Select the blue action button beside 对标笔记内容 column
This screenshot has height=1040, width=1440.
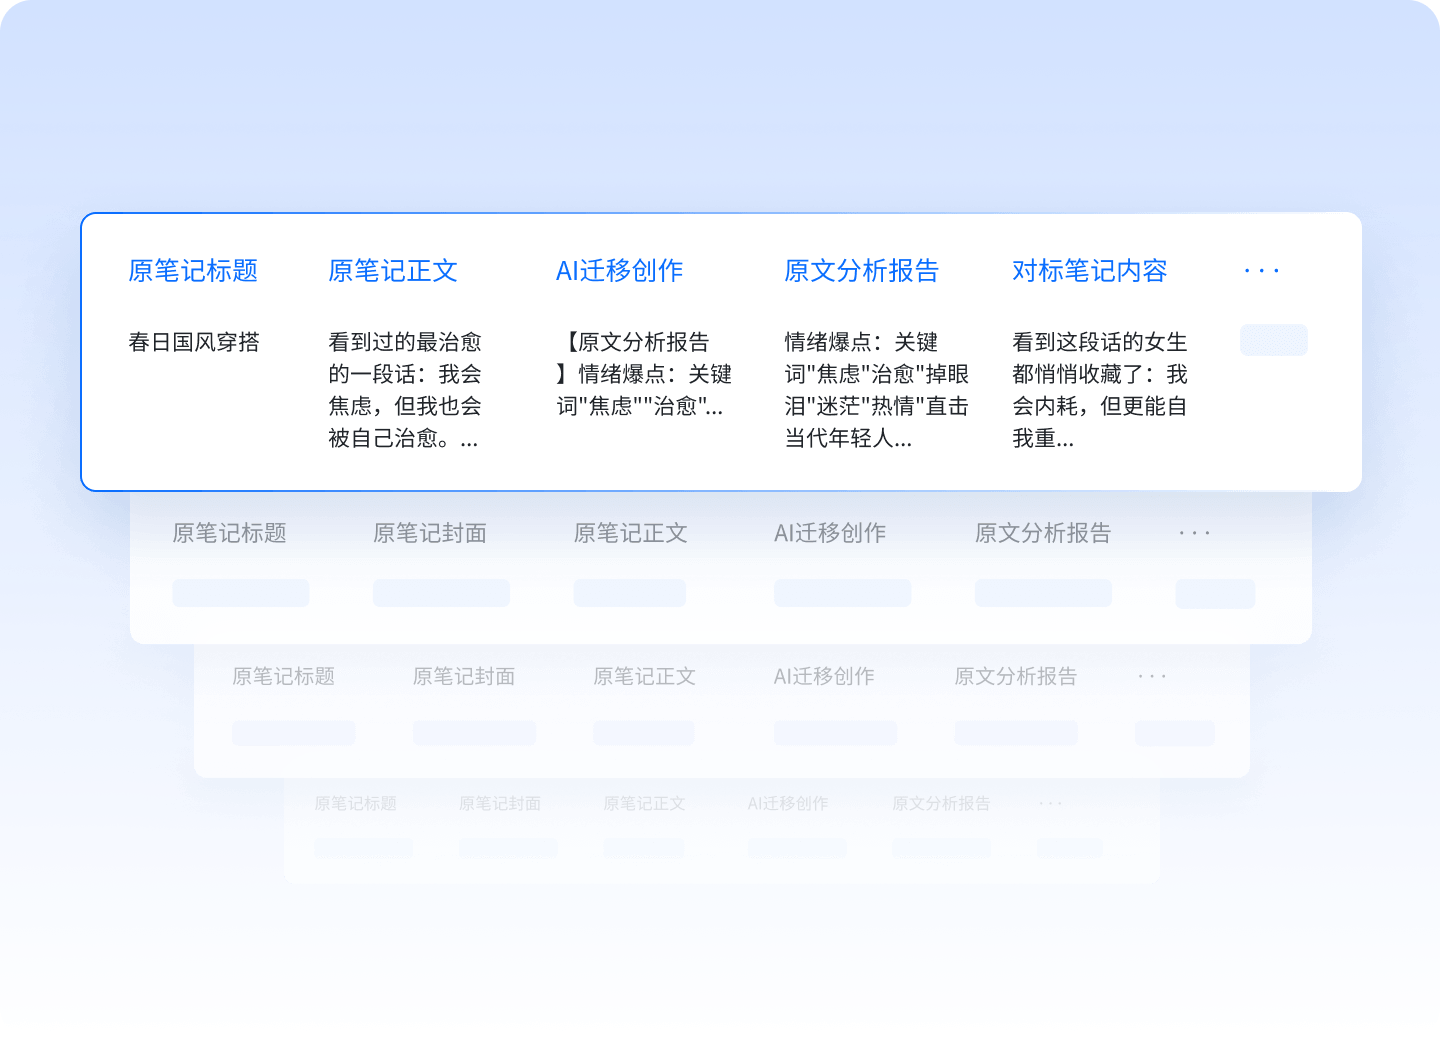[x=1273, y=340]
